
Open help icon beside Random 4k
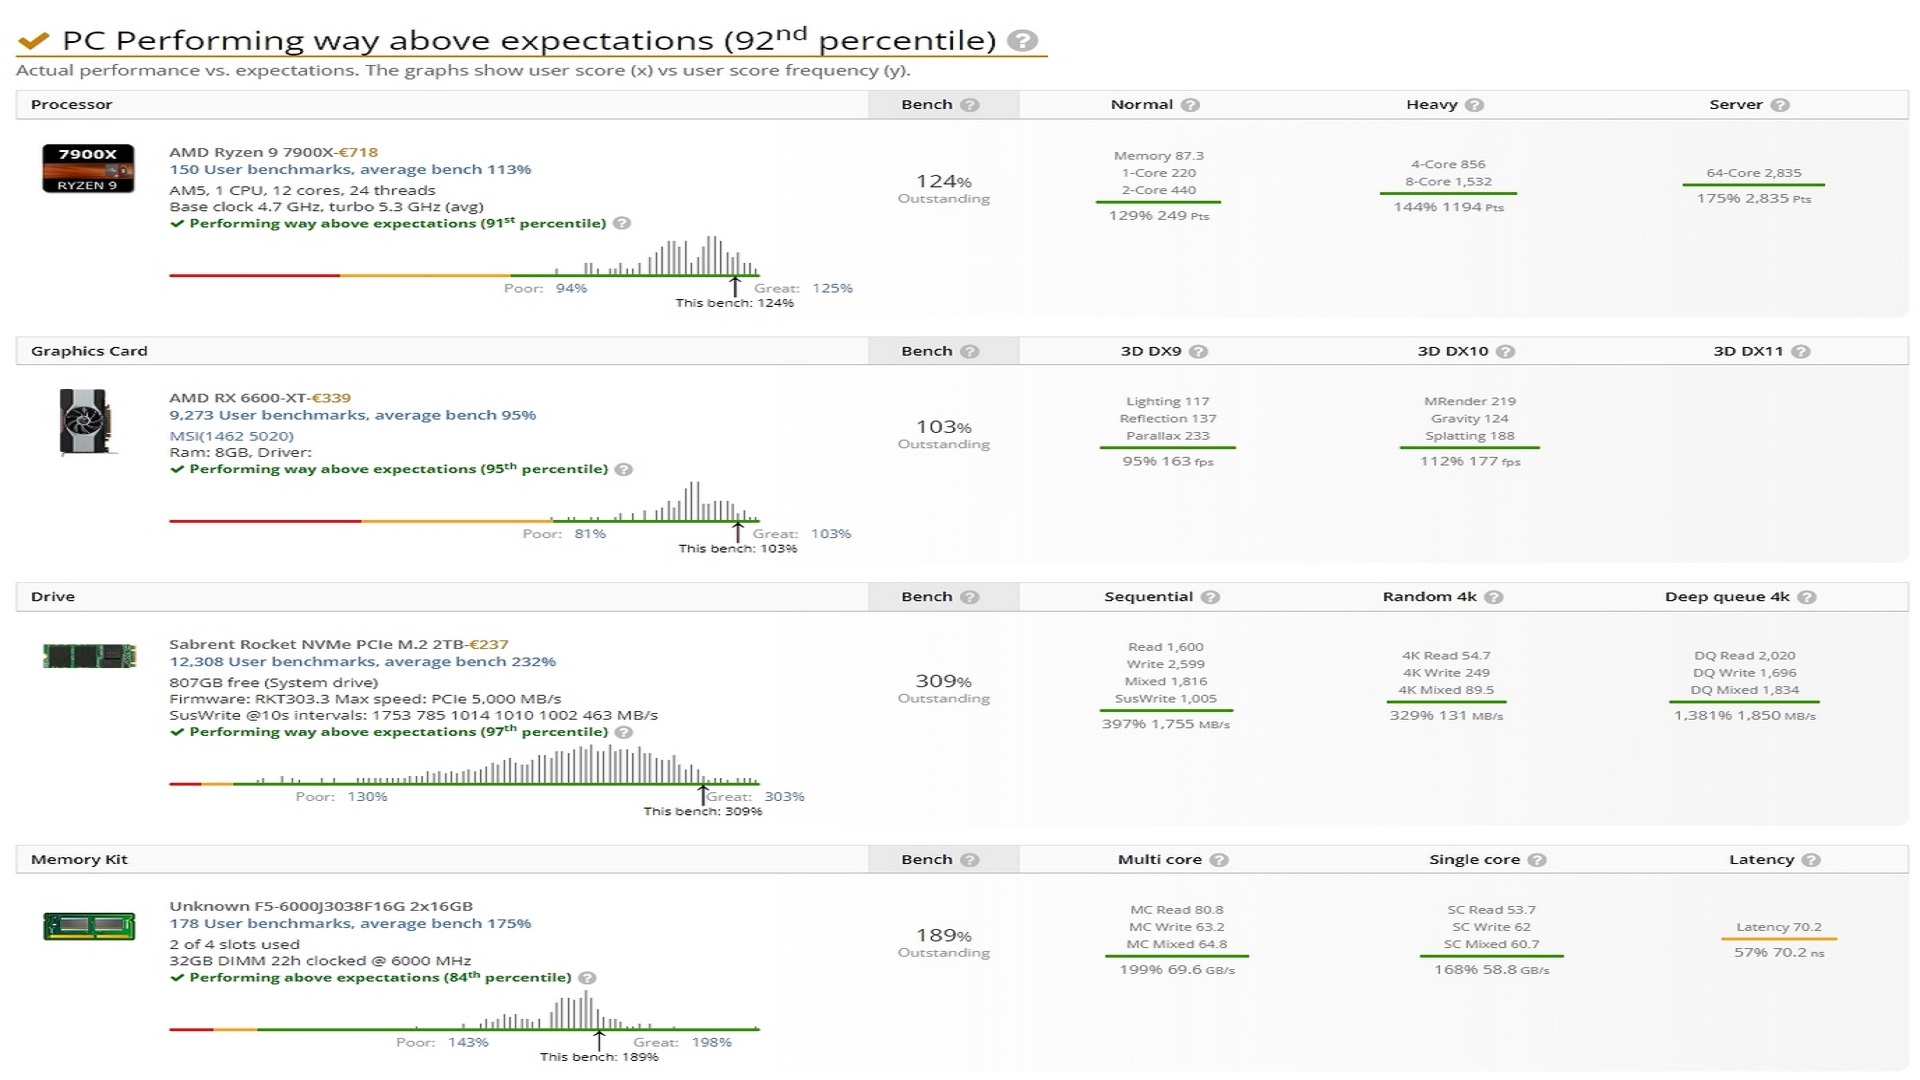[x=1493, y=597]
